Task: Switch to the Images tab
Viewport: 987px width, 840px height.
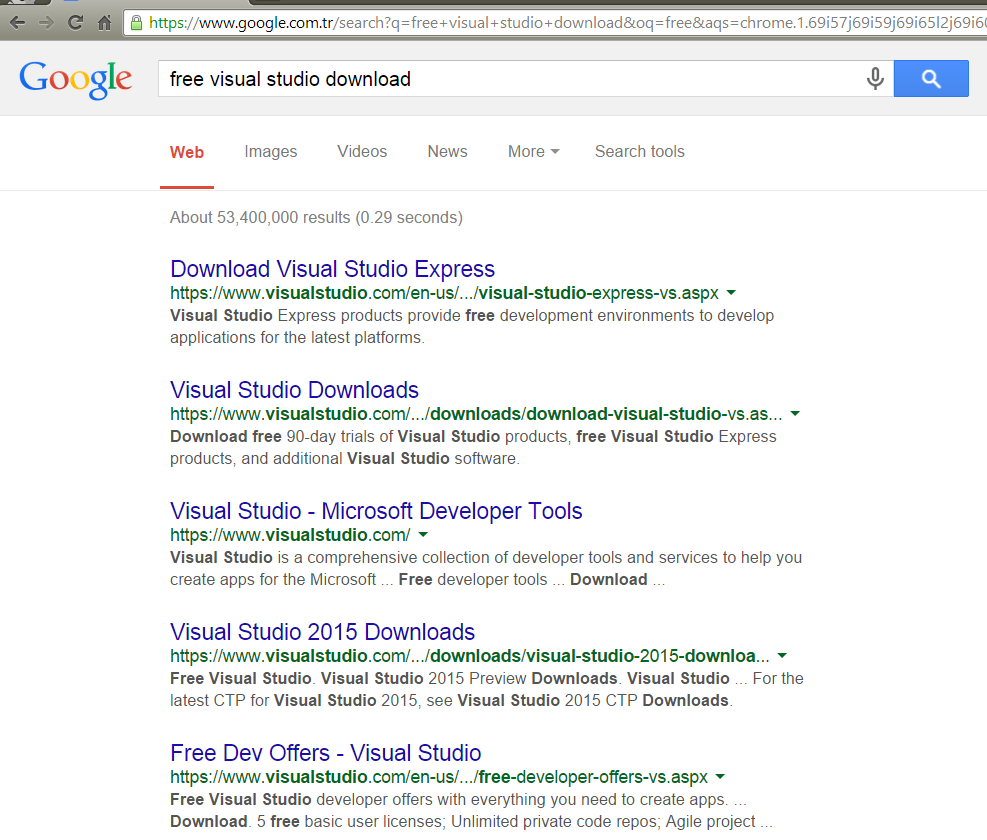Action: 271,152
